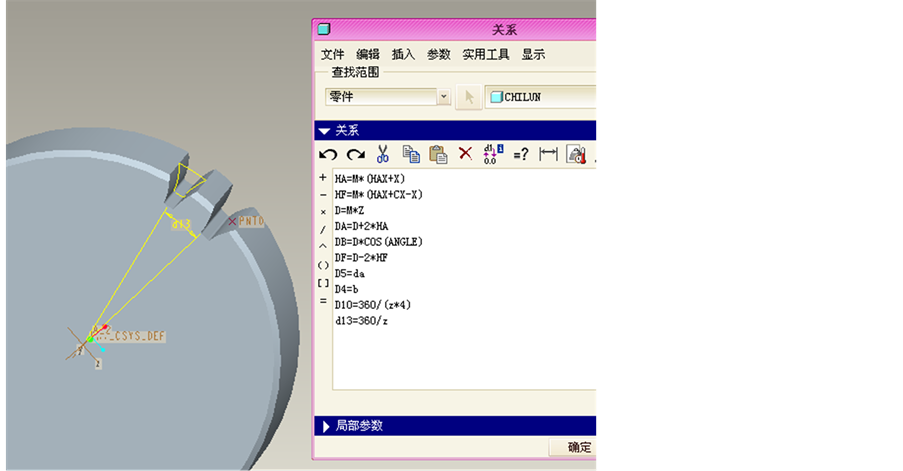The image size is (903, 471).
Task: Click the copy icon in relations toolbar
Action: [x=410, y=154]
